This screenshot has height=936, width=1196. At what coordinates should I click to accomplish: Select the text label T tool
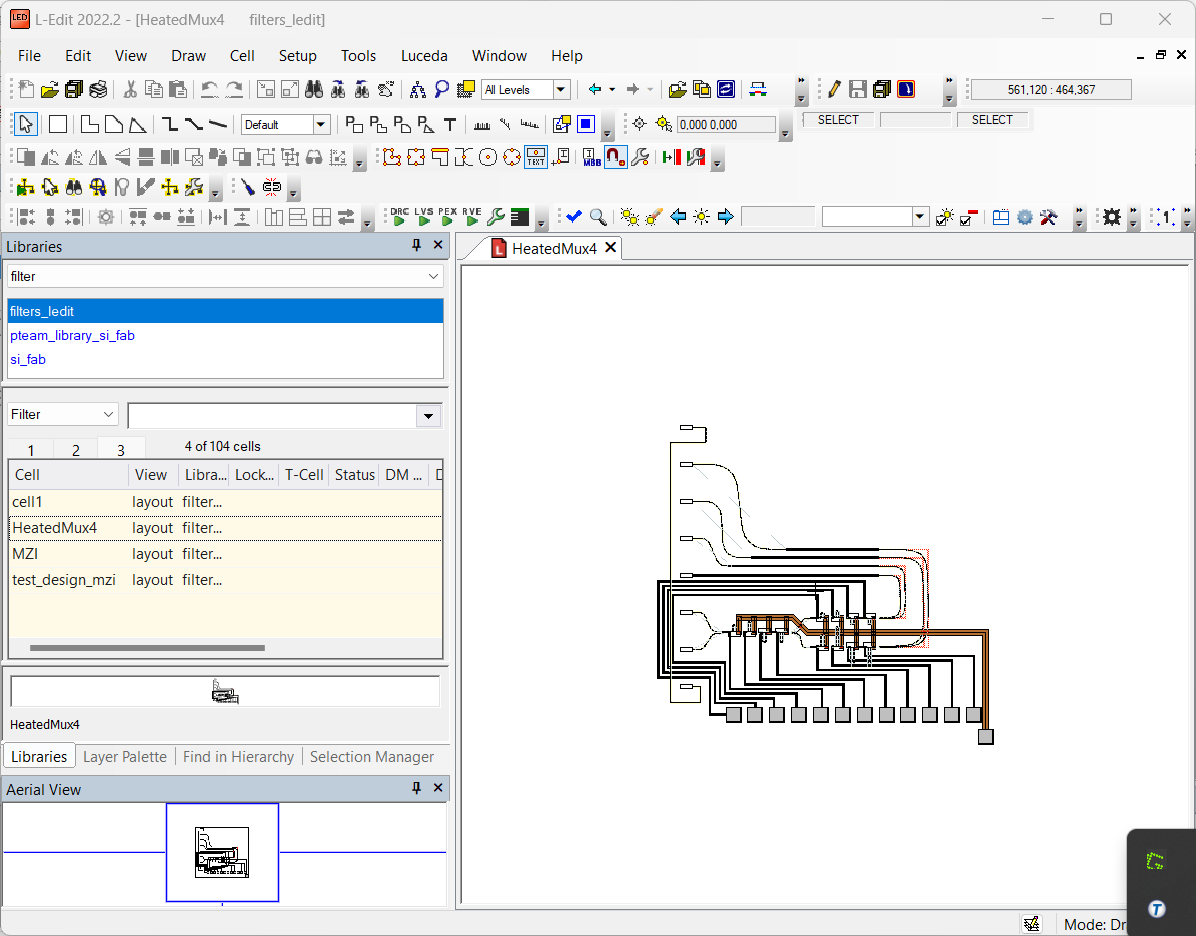click(450, 124)
